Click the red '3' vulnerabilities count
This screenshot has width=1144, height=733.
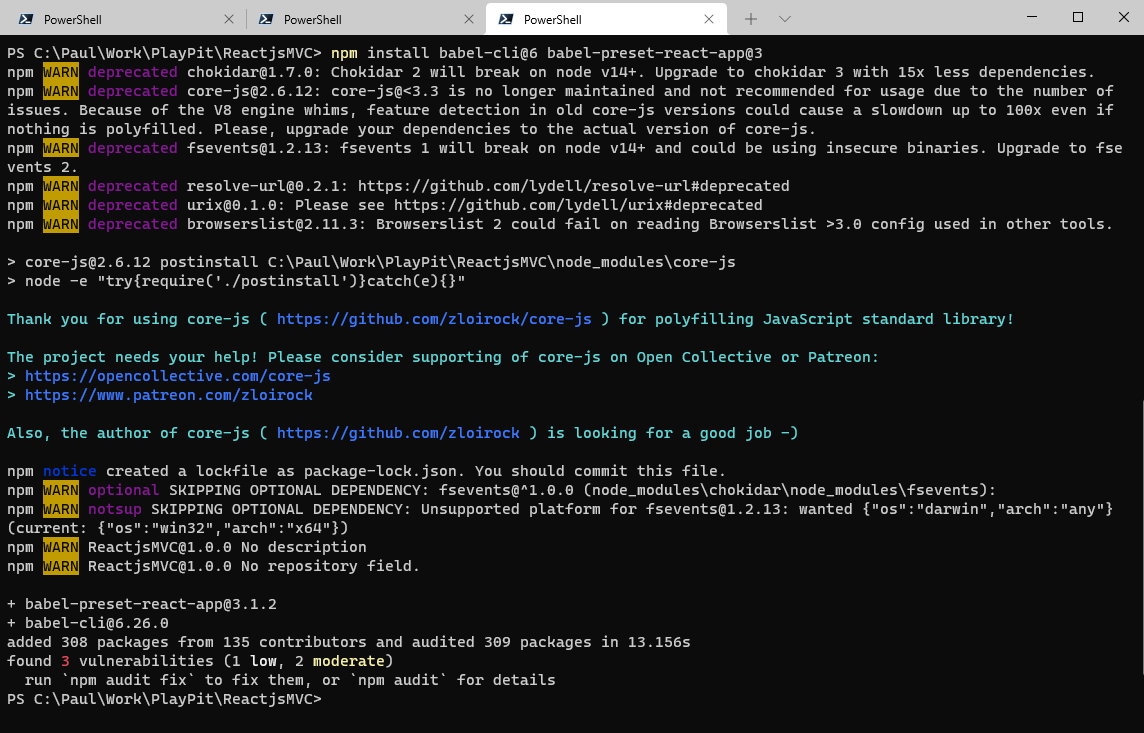[65, 661]
